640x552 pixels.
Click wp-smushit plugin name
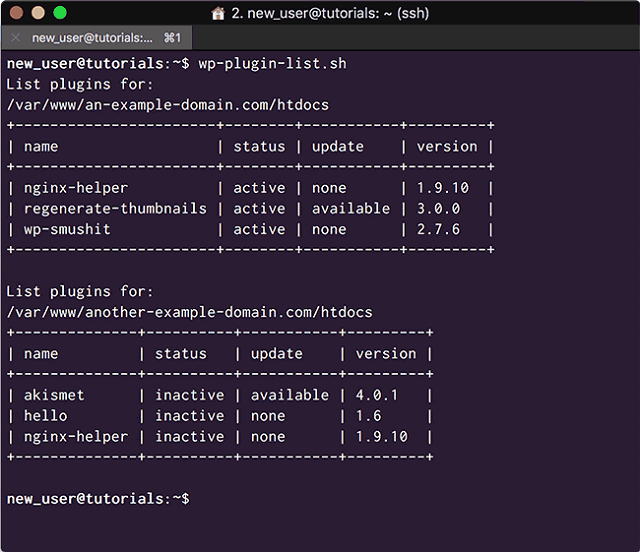pos(67,229)
